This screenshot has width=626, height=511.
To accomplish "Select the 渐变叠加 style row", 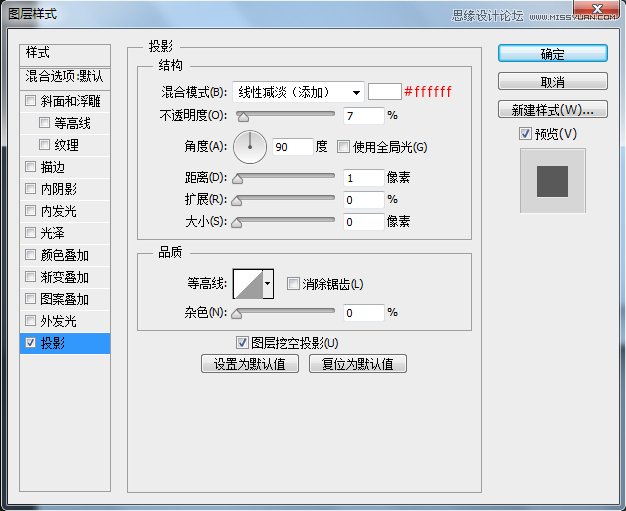I will [x=65, y=277].
